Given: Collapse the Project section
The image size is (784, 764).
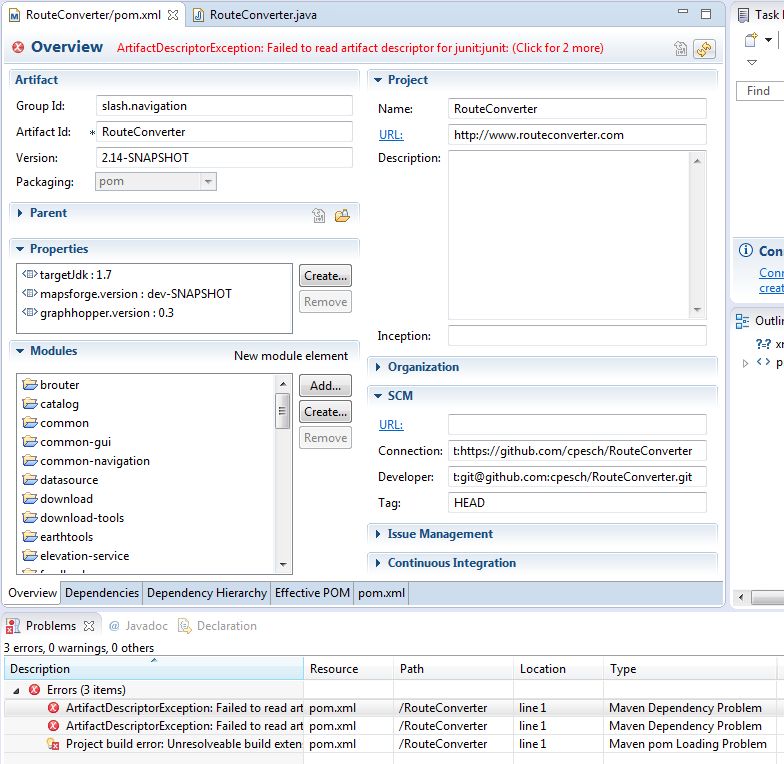Looking at the screenshot, I should [x=378, y=80].
